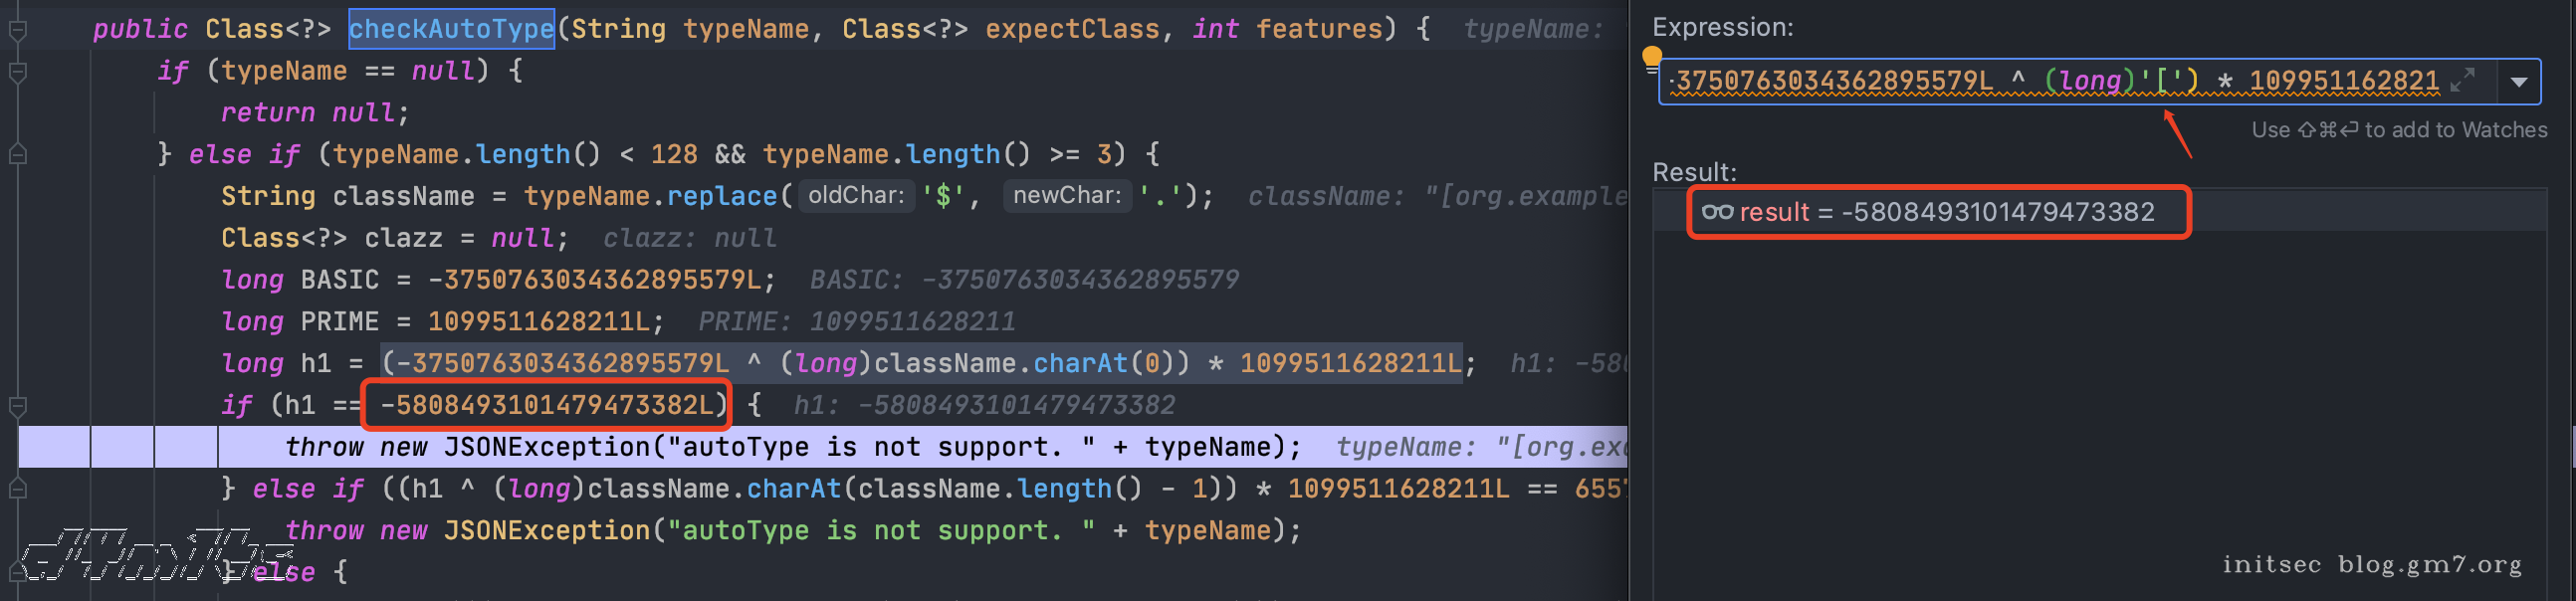Click fold icon next to the 'if (h1 ==' line

pyautogui.click(x=17, y=406)
